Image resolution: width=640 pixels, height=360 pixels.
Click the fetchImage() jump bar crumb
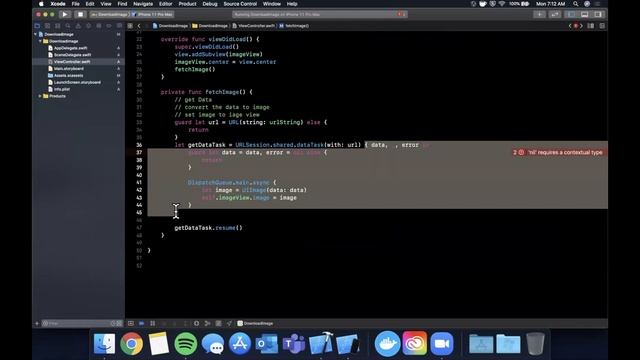(294, 26)
